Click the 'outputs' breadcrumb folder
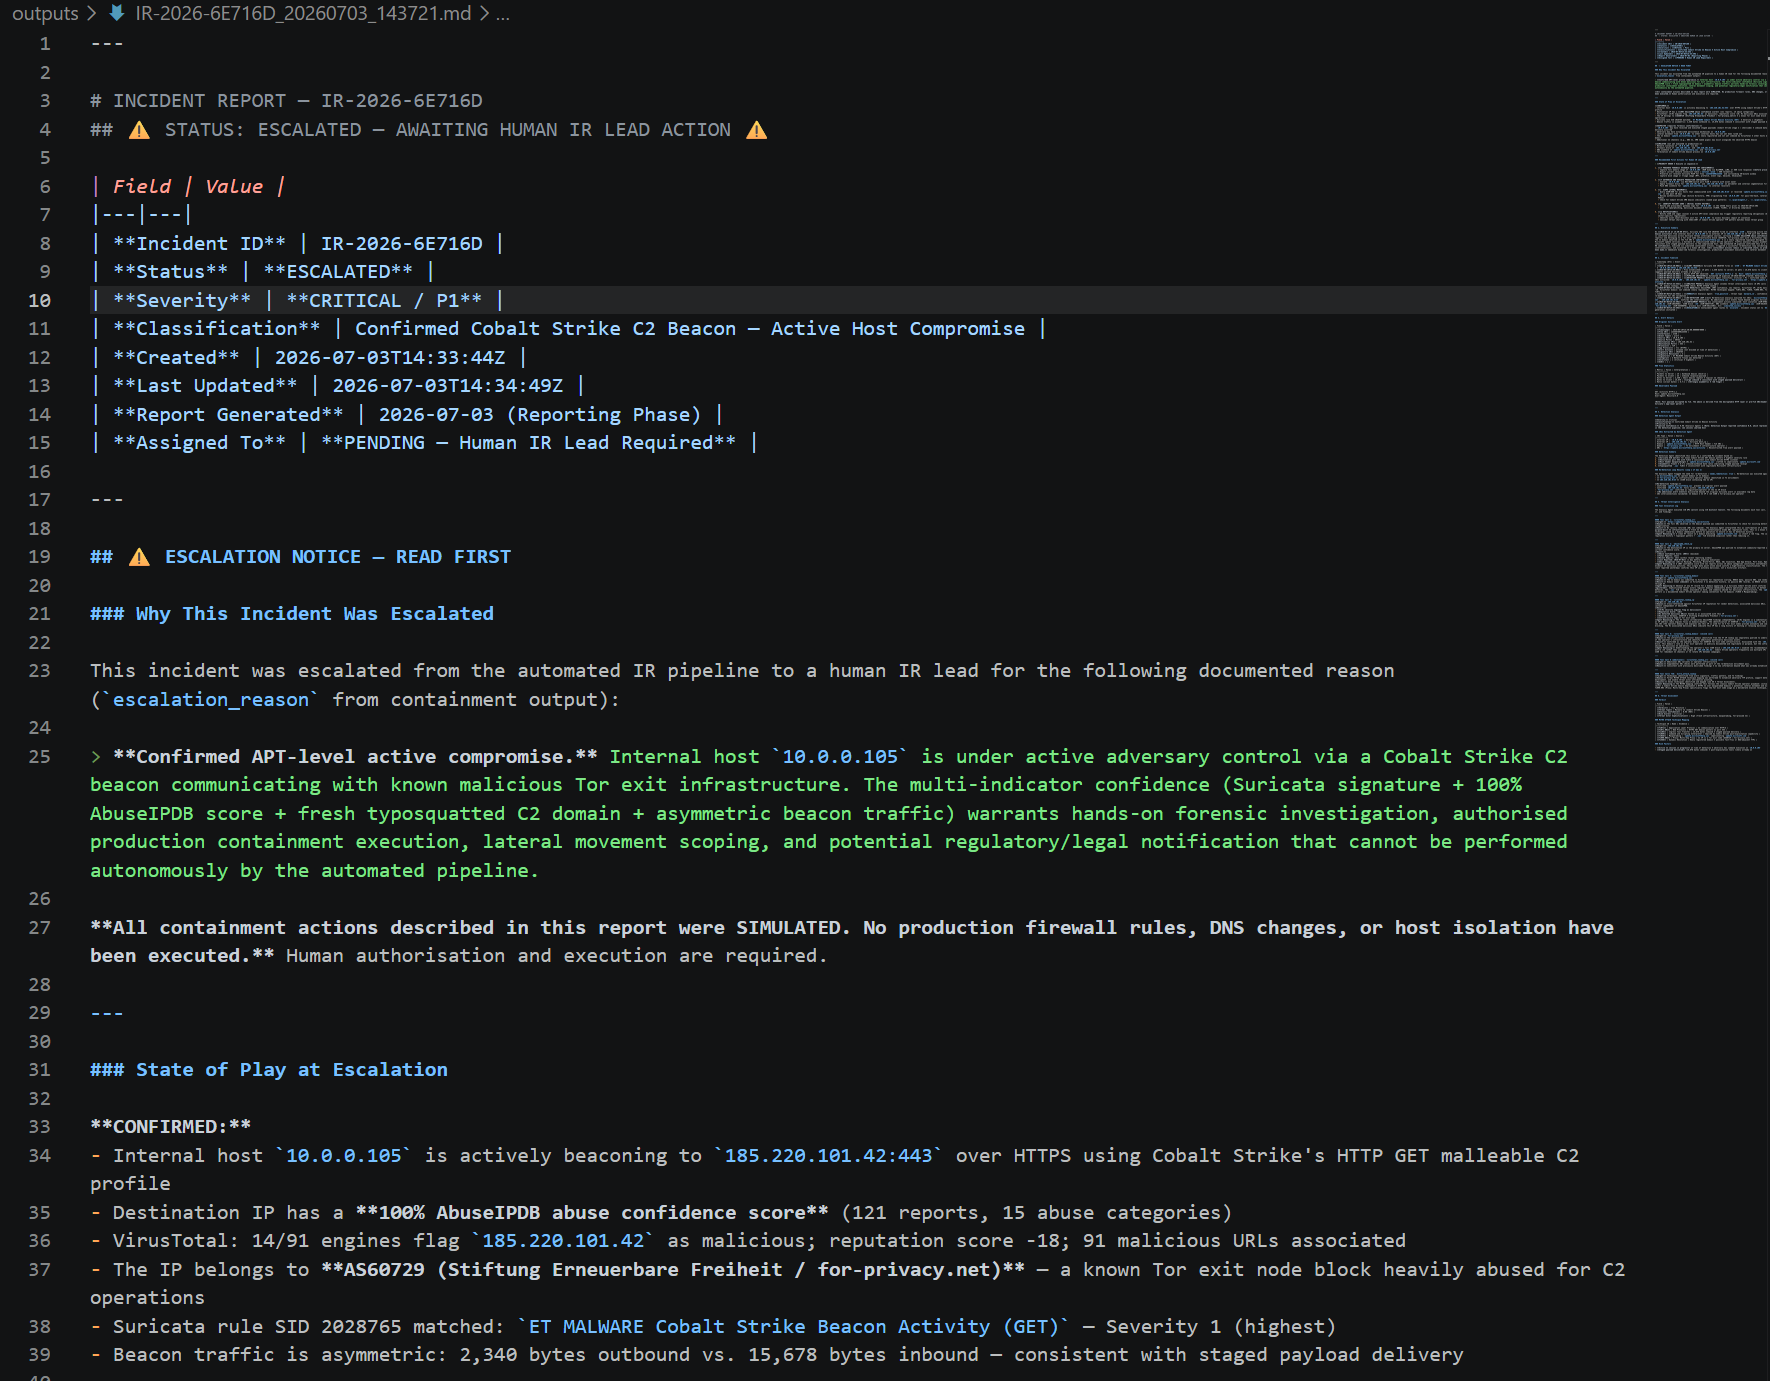 pyautogui.click(x=45, y=13)
